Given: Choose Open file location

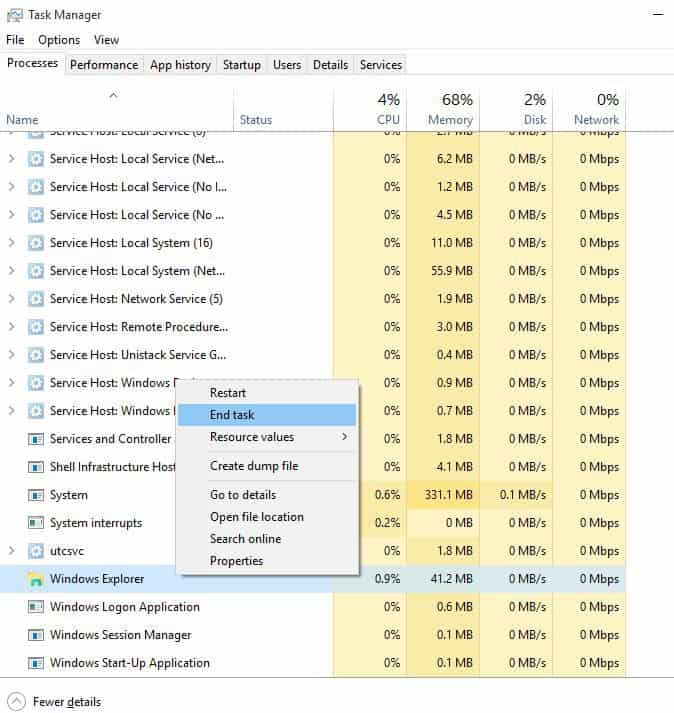Looking at the screenshot, I should tap(267, 517).
